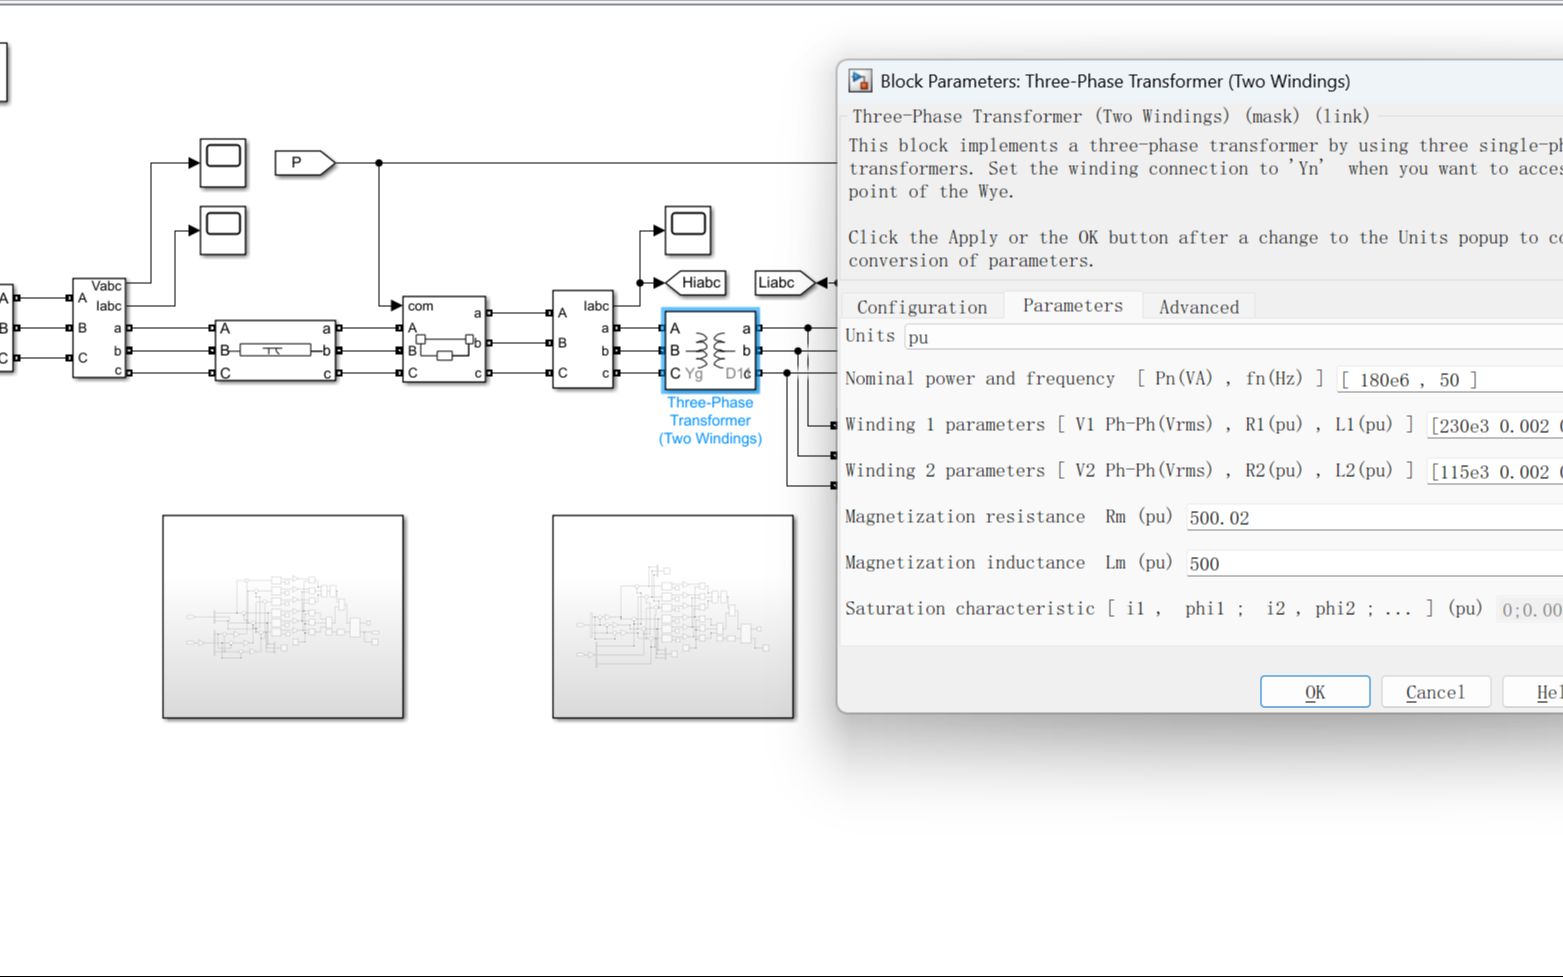The height and width of the screenshot is (977, 1563).
Task: Open the scope connected to the Vabc output
Action: tap(223, 163)
